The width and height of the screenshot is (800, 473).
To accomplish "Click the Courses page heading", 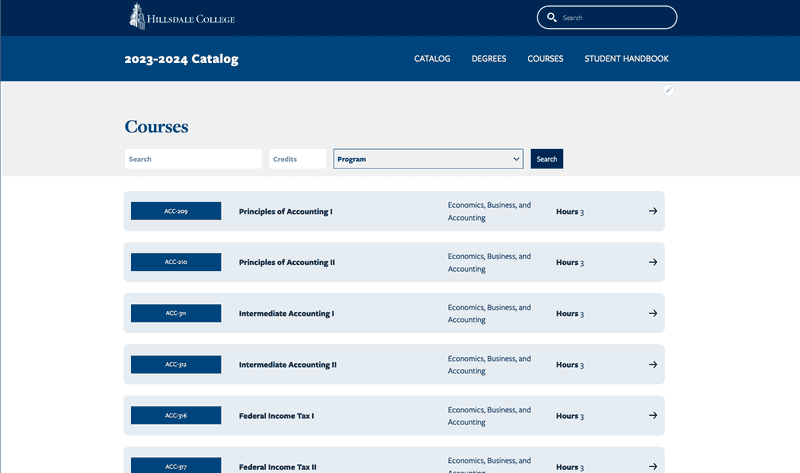I will 157,127.
